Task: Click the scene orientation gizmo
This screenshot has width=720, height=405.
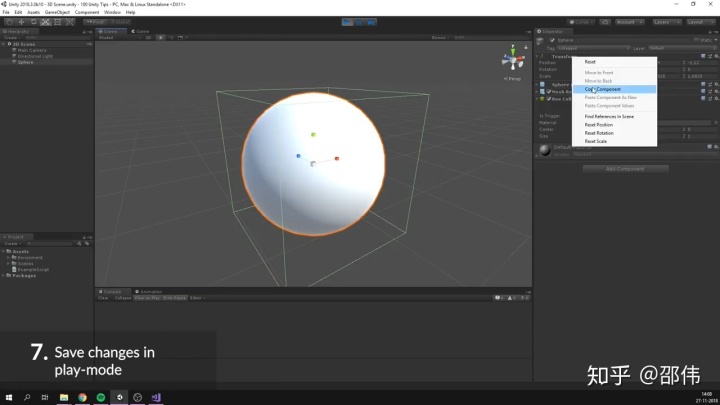Action: click(513, 59)
